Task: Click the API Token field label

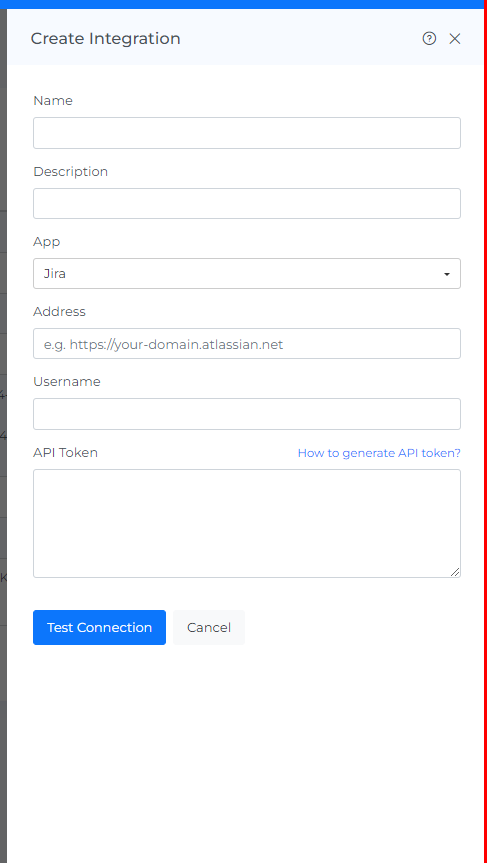Action: click(65, 452)
